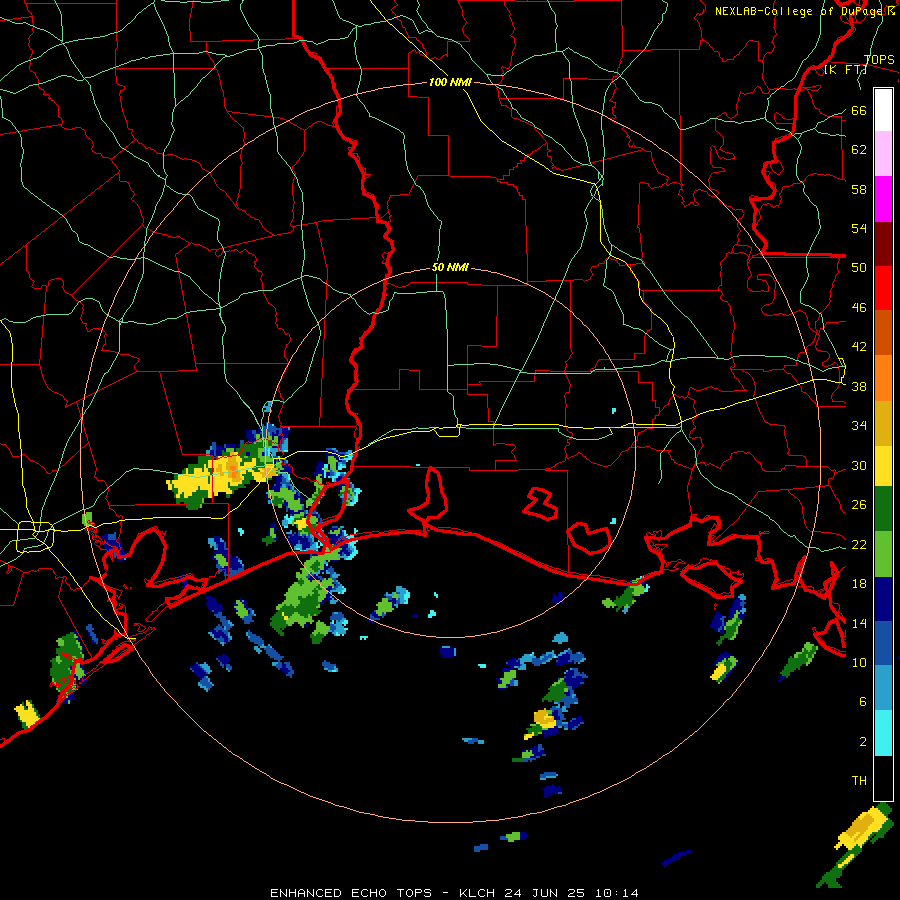Click the light sky-blue legend band
900x900 pixels.
[x=883, y=688]
